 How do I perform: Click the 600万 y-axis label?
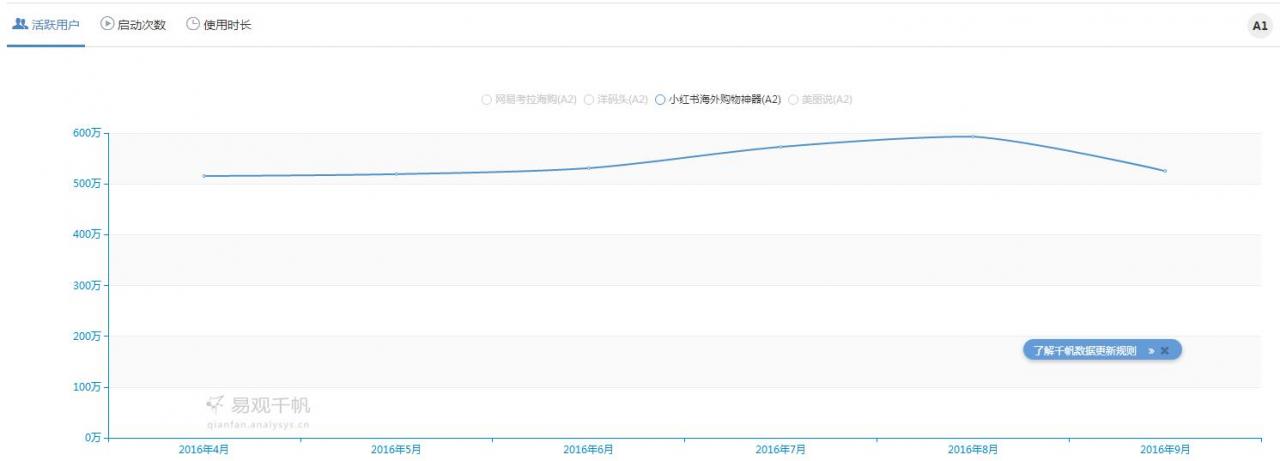point(86,133)
